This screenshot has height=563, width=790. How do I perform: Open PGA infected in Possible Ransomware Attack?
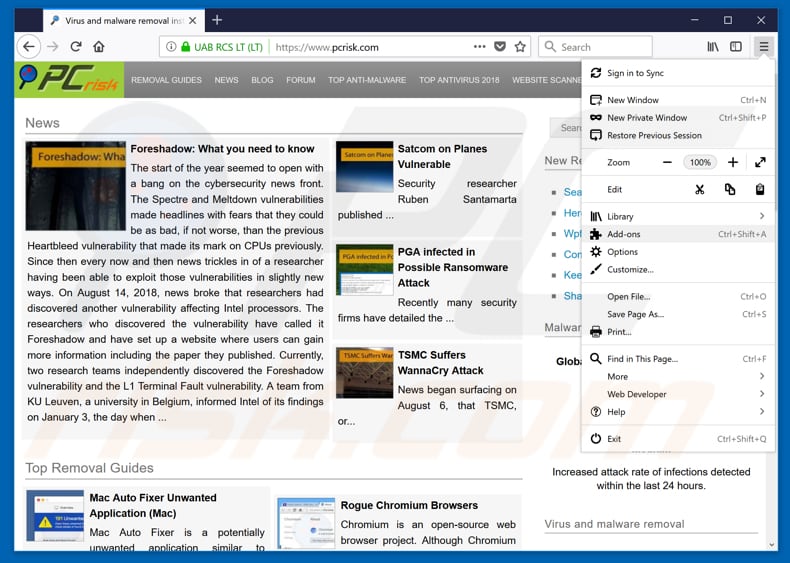pyautogui.click(x=452, y=267)
